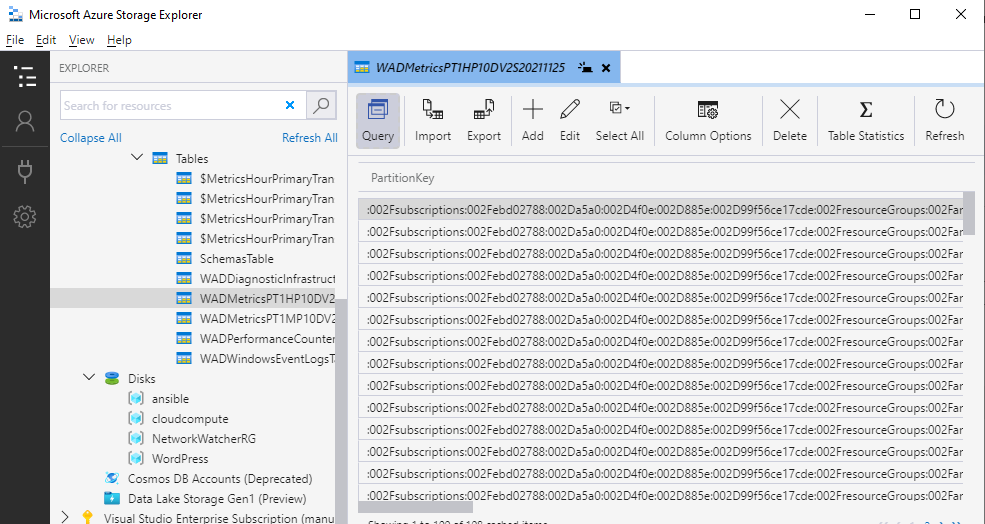Select the NetworkWatcherRG disk item
Image resolution: width=985 pixels, height=524 pixels.
point(204,439)
